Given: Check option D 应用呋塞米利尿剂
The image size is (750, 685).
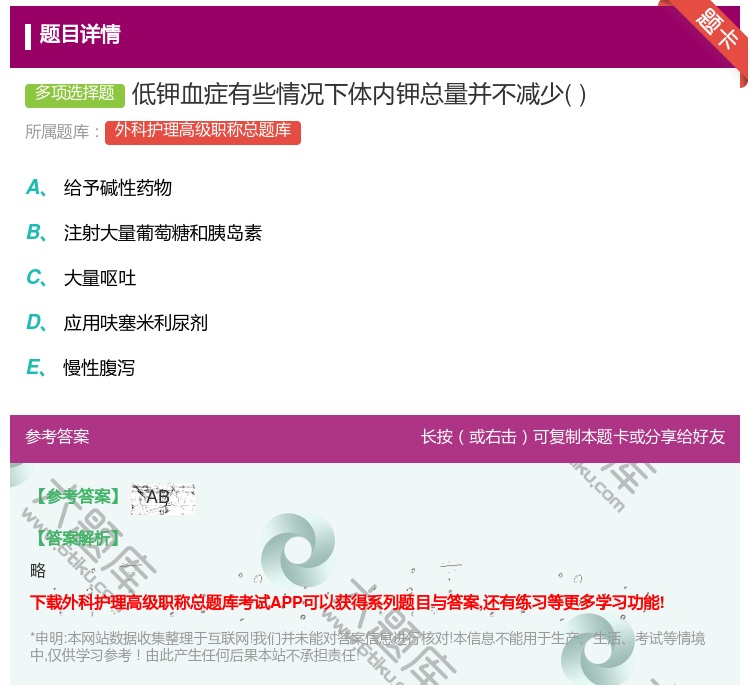Looking at the screenshot, I should click(x=135, y=323).
